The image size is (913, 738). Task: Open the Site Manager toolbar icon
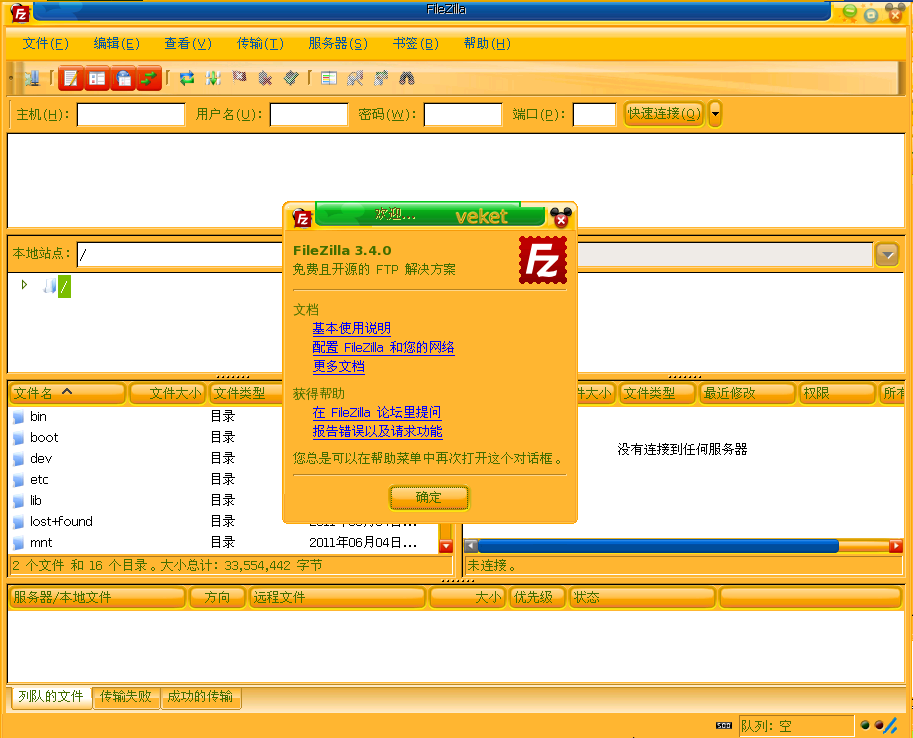pos(32,78)
